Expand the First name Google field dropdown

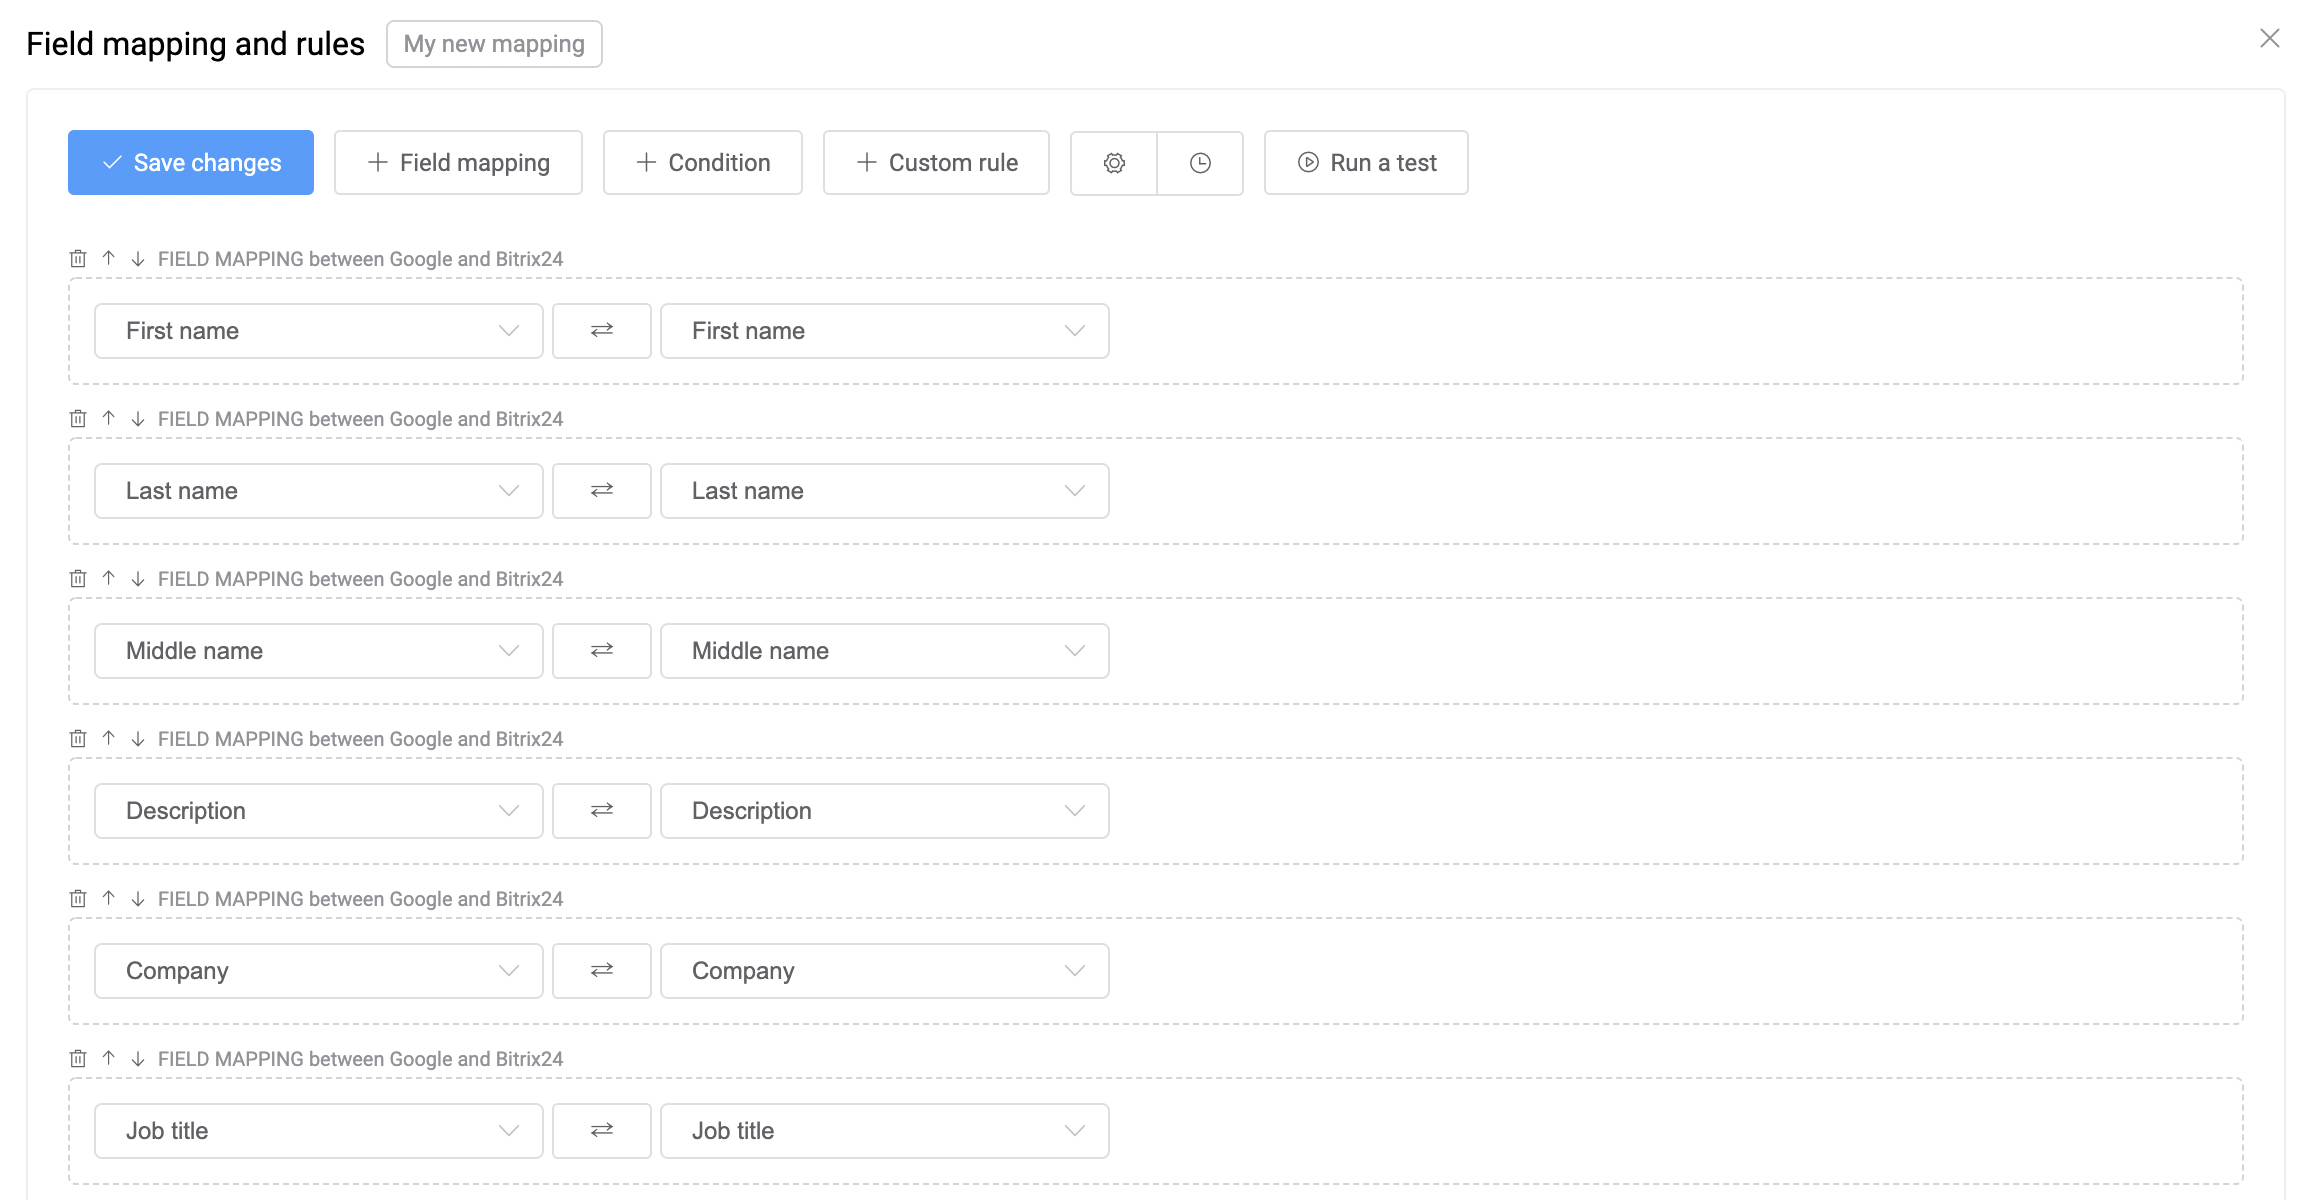tap(510, 330)
